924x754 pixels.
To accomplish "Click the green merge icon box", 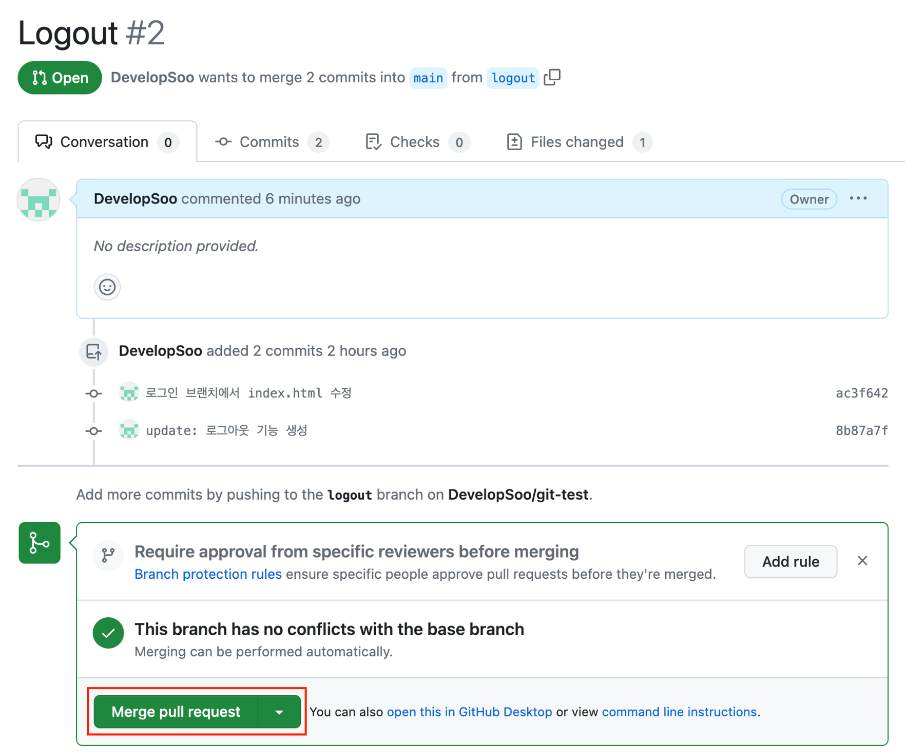I will tap(39, 543).
